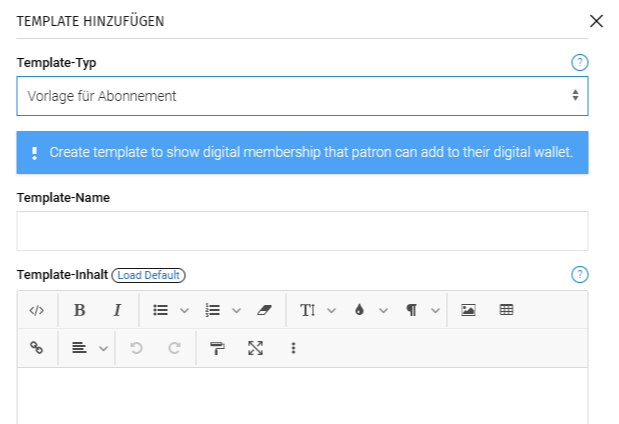The height and width of the screenshot is (424, 619).
Task: Open help icon next to Template-Typ
Action: click(579, 63)
